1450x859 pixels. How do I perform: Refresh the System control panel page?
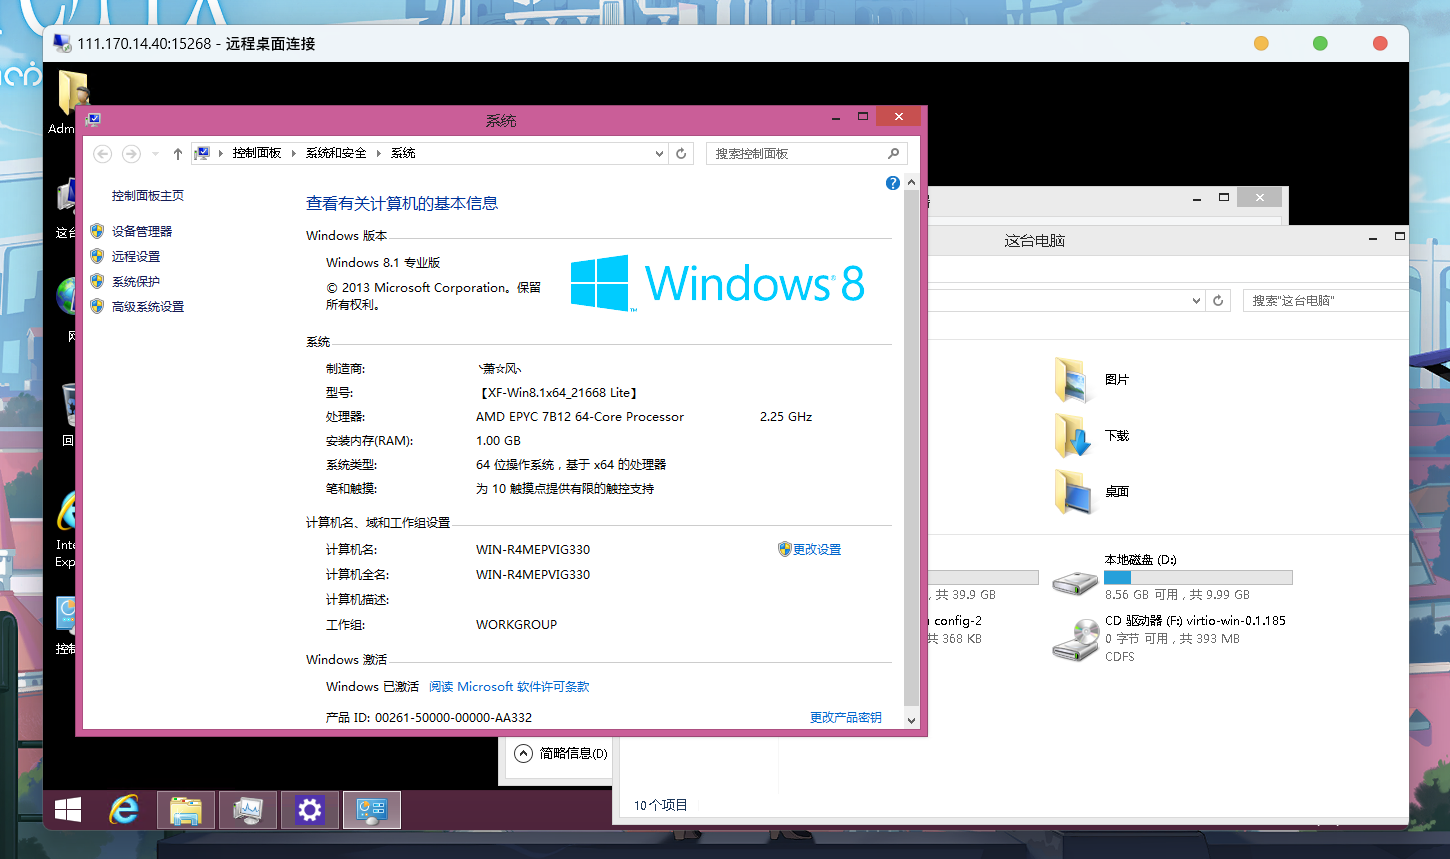681,153
